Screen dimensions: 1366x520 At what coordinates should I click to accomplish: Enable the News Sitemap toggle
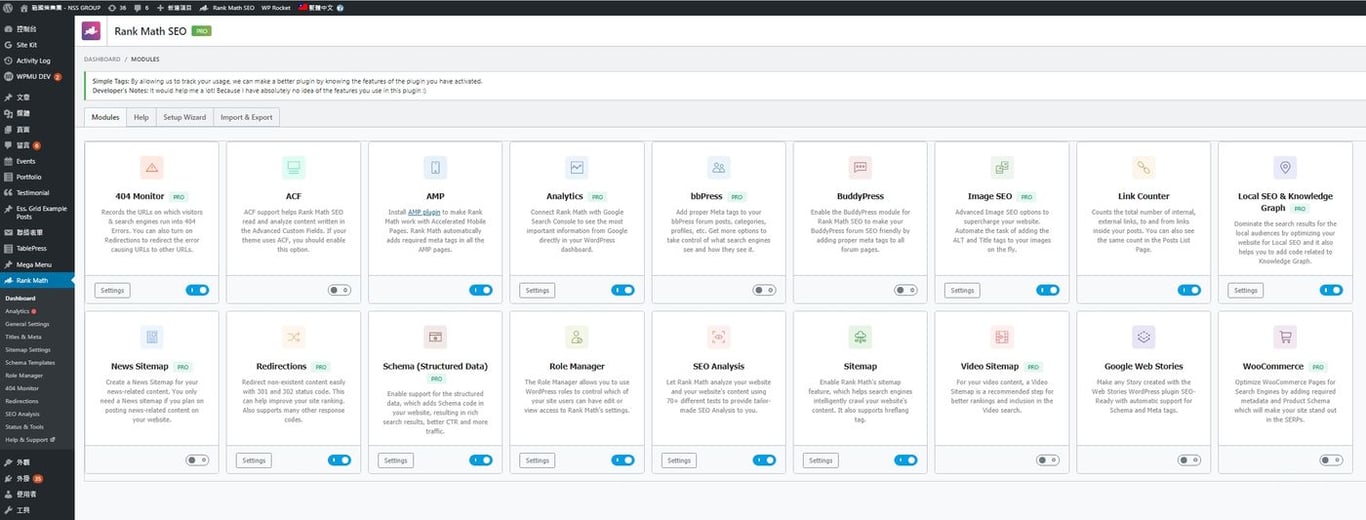tap(197, 460)
